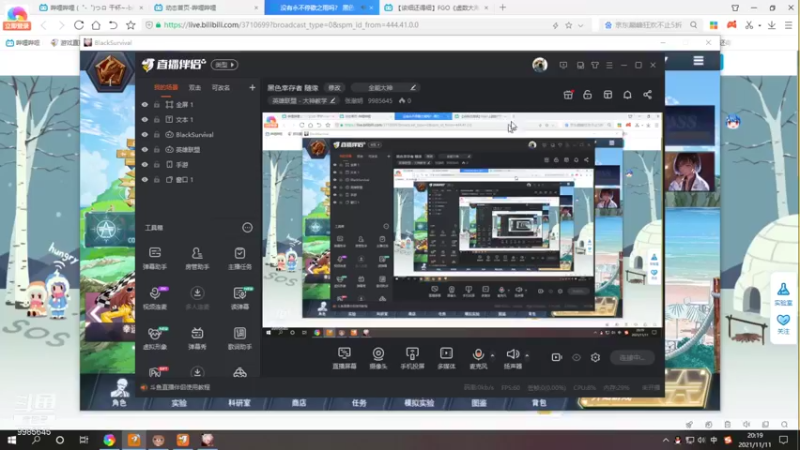The width and height of the screenshot is (800, 450).
Task: Expand microphone options arrow
Action: (x=492, y=355)
